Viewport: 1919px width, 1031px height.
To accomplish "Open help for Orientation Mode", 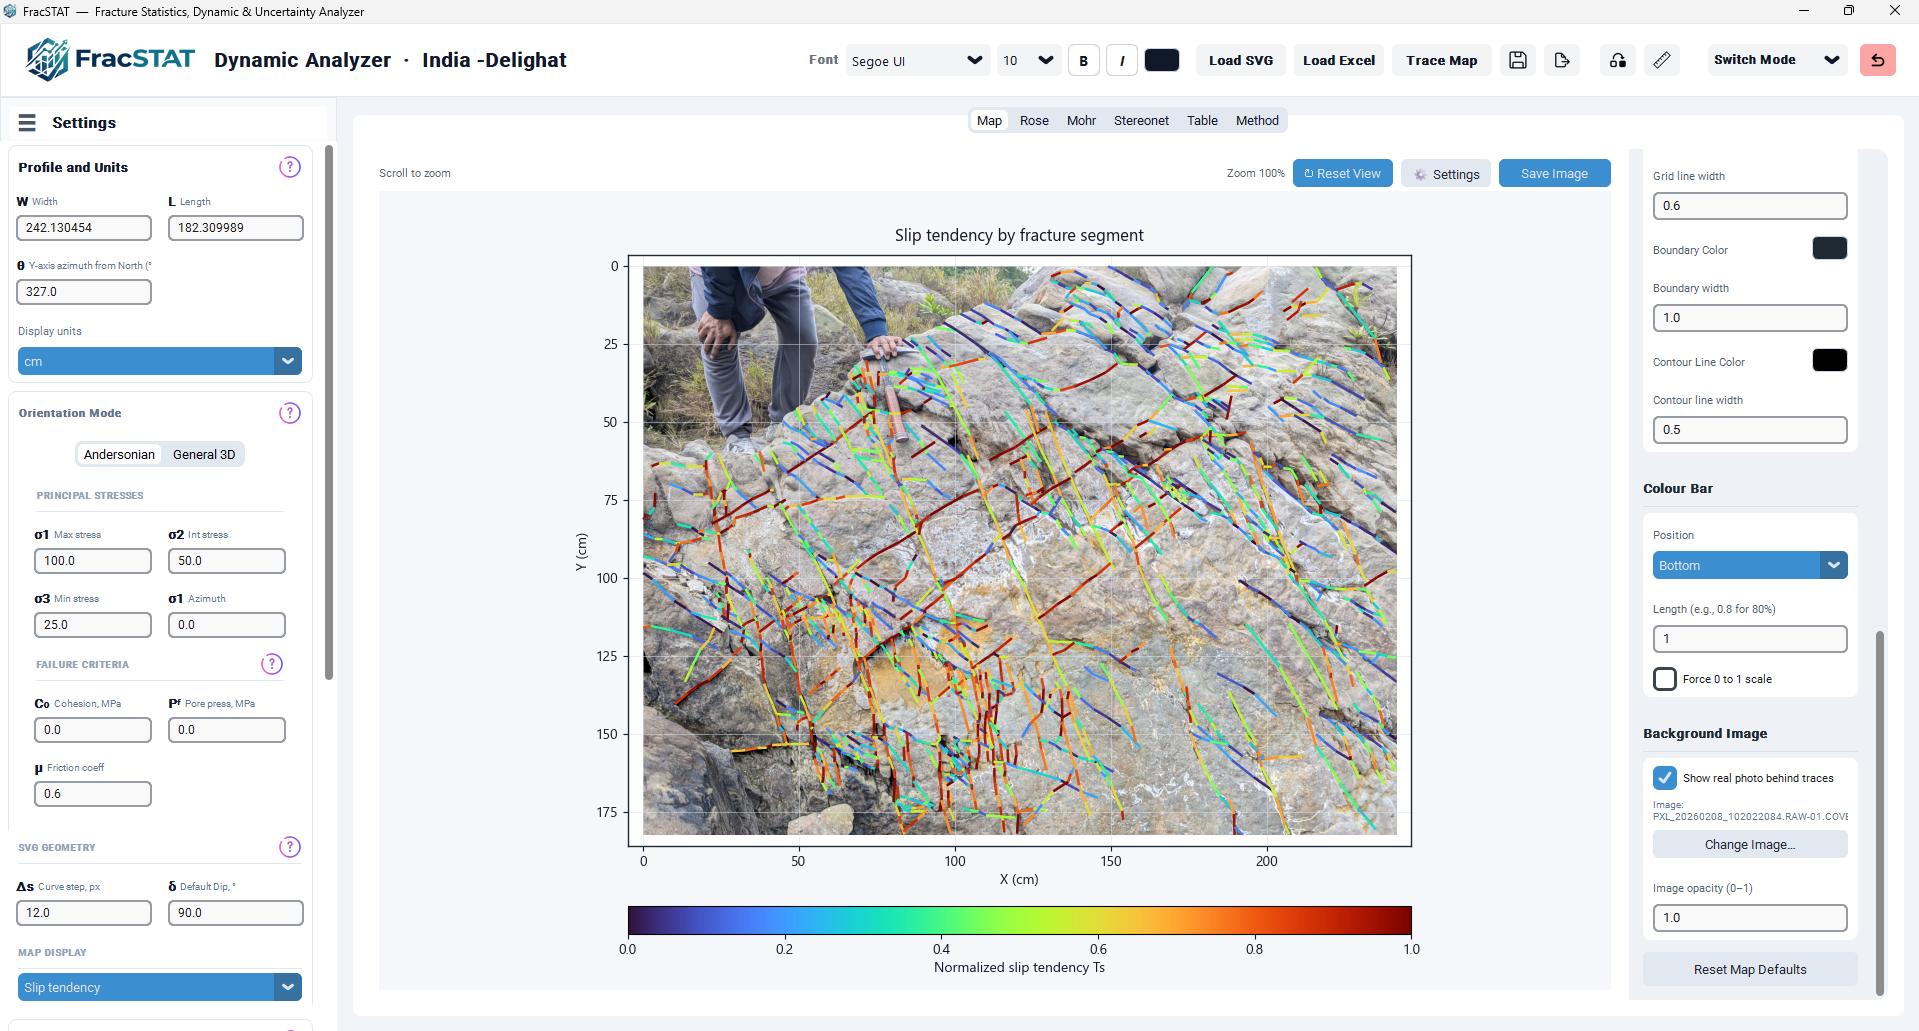I will 290,413.
